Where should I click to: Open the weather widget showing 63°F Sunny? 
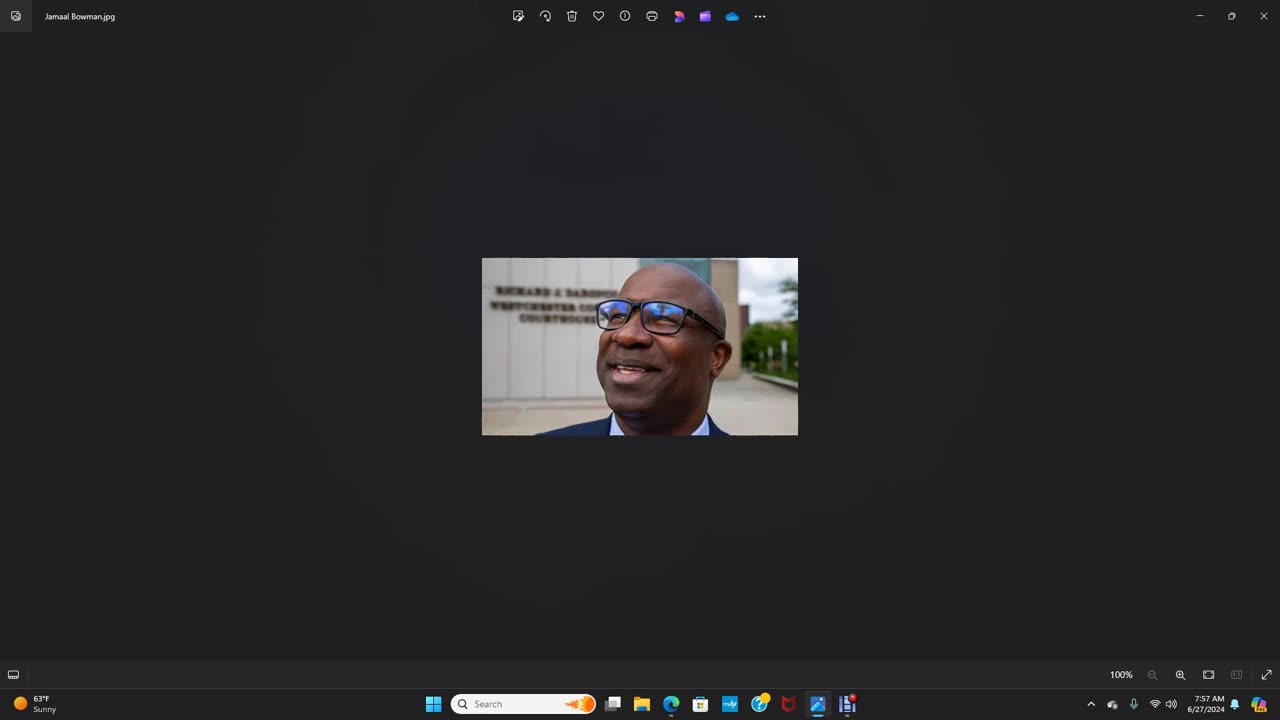tap(36, 704)
